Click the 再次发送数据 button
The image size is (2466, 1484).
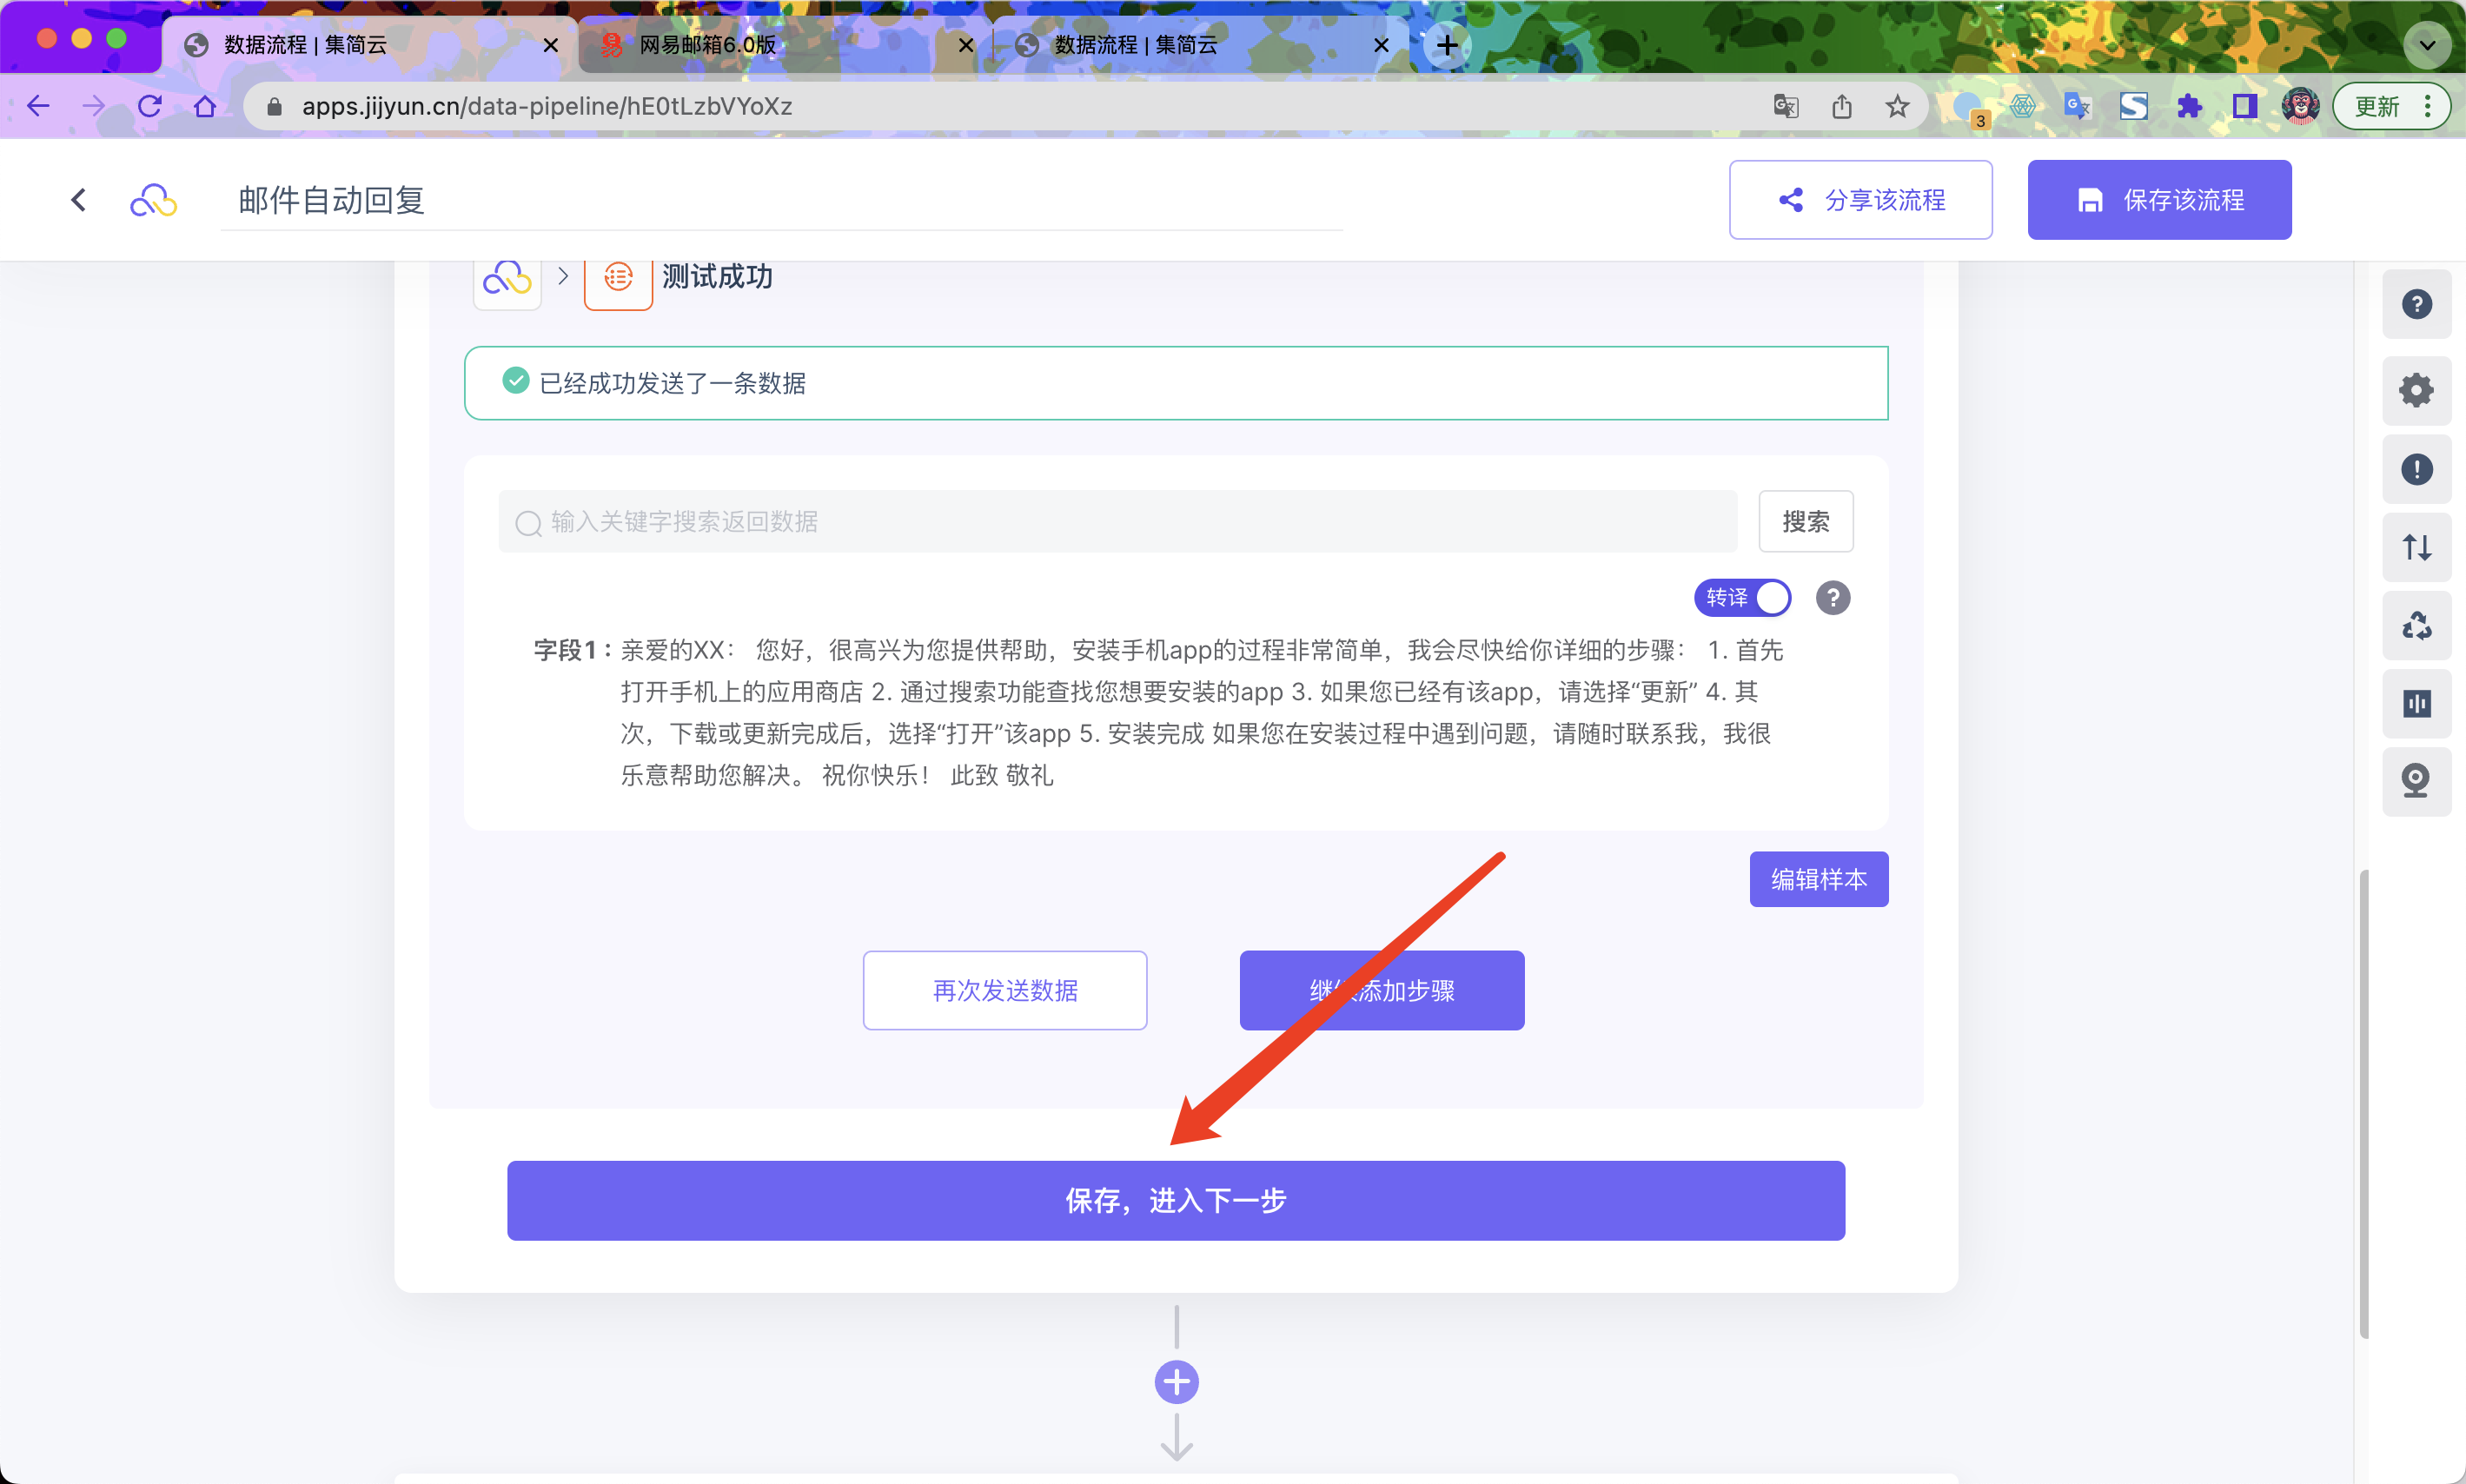click(x=1004, y=990)
